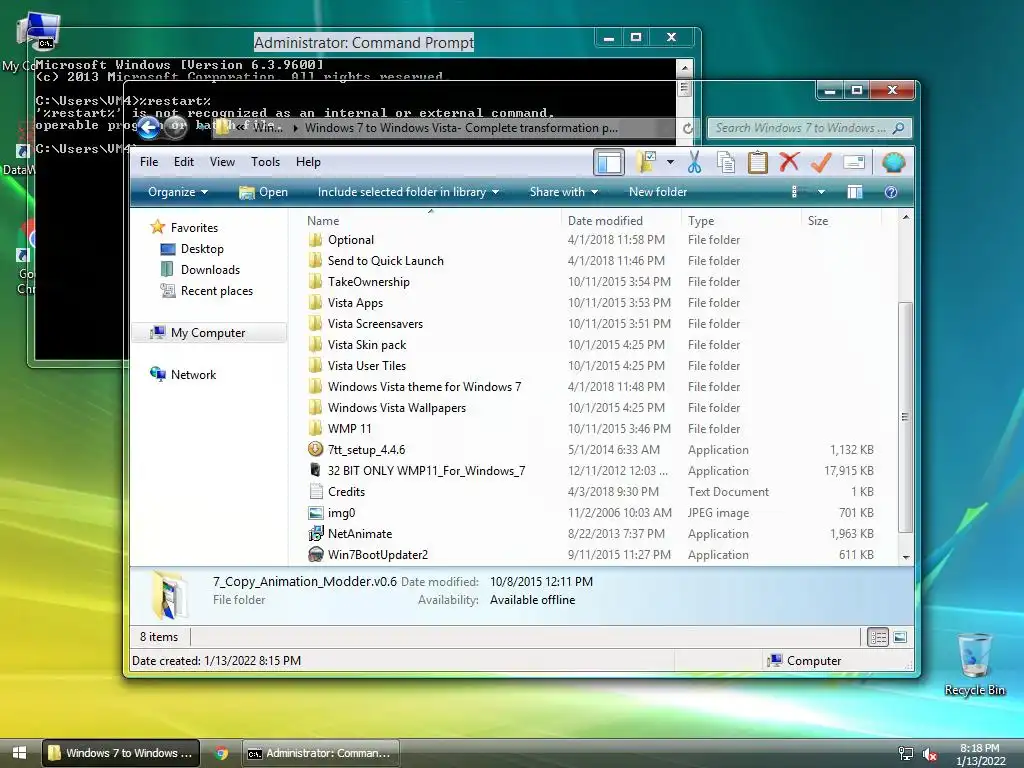
Task: Open the Windows Start button
Action: point(20,752)
